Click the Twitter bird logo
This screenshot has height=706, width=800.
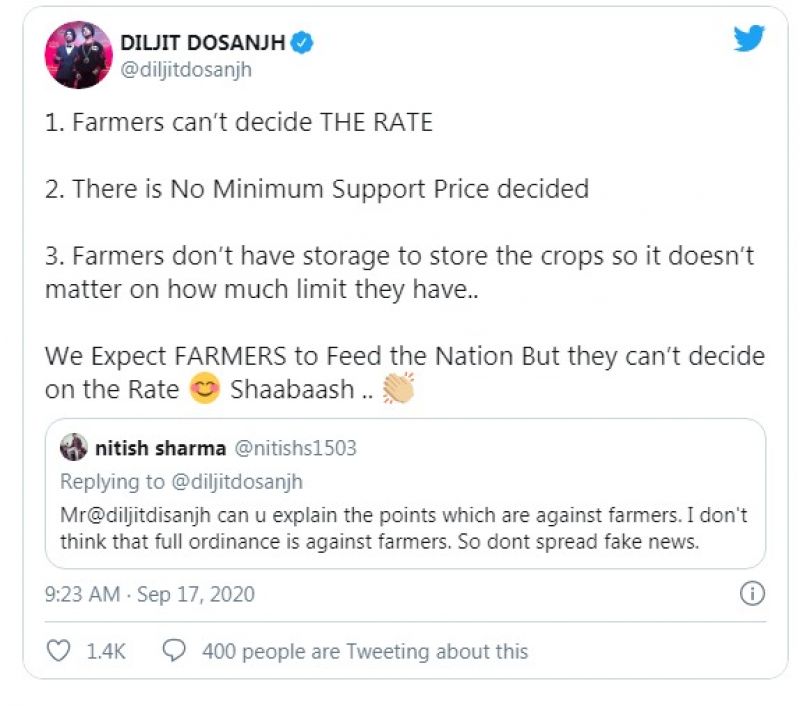click(x=748, y=39)
